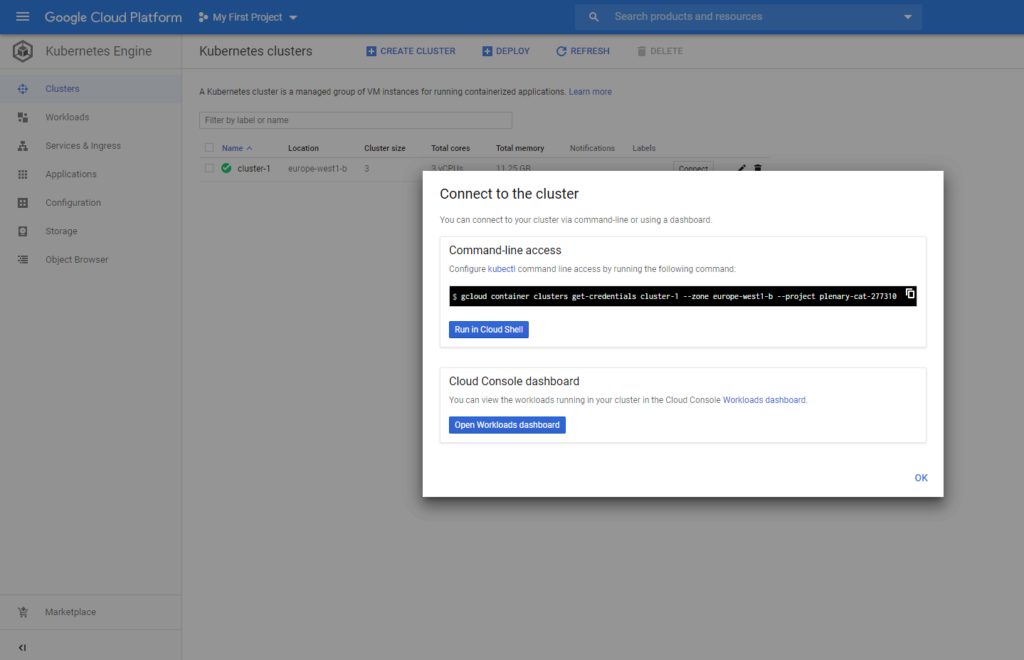Click the Filter by label or name field

click(x=355, y=120)
